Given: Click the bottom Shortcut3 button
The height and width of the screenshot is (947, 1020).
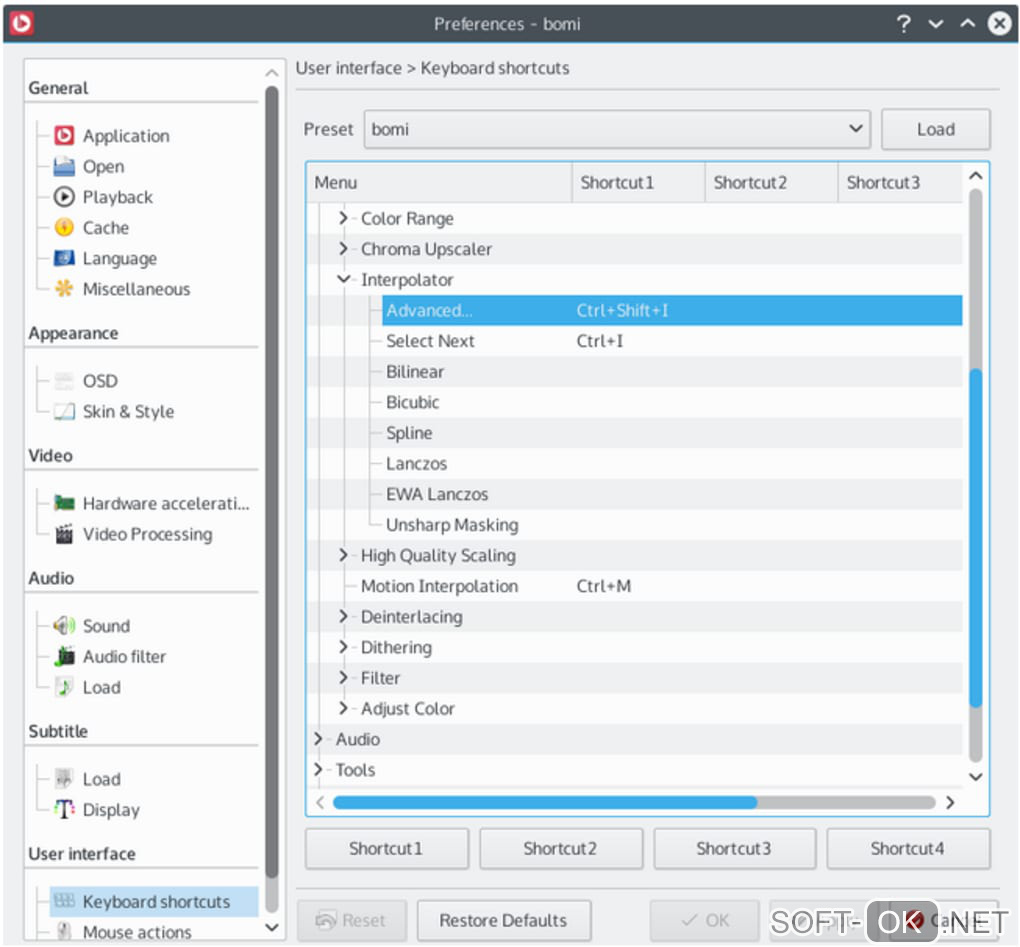Looking at the screenshot, I should pos(734,848).
